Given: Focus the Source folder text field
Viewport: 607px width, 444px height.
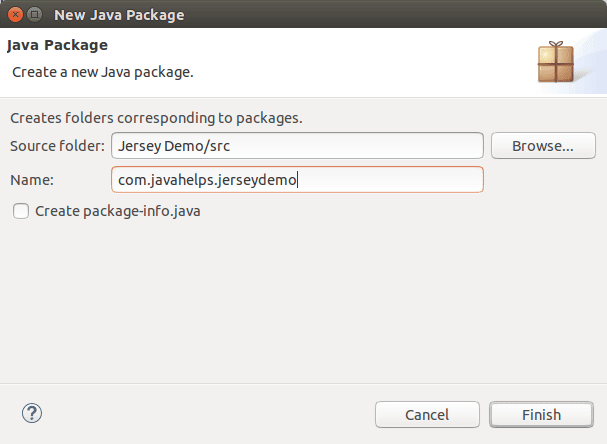Looking at the screenshot, I should point(297,146).
